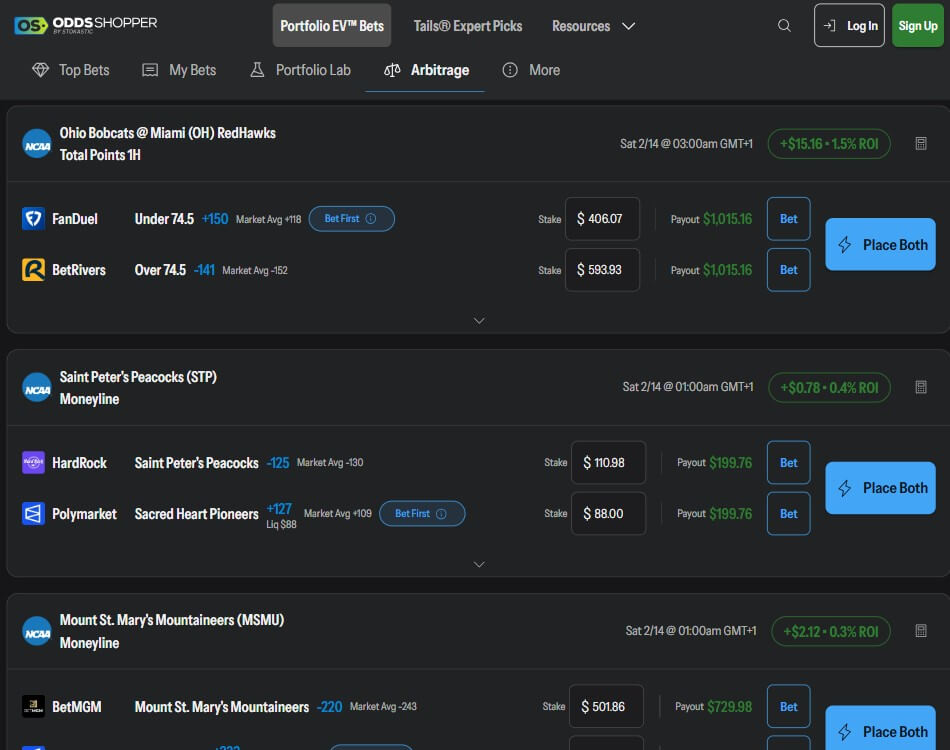The width and height of the screenshot is (950, 750).
Task: Expand the Saint Peter's Peacocks card
Action: pyautogui.click(x=479, y=564)
